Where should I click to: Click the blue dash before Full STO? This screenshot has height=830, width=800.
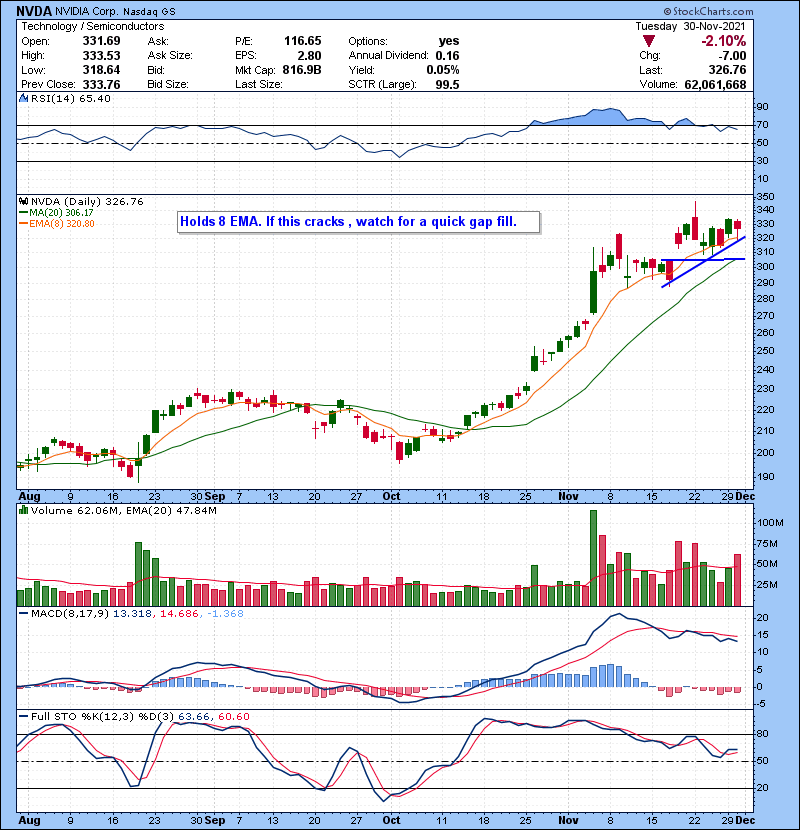23,716
